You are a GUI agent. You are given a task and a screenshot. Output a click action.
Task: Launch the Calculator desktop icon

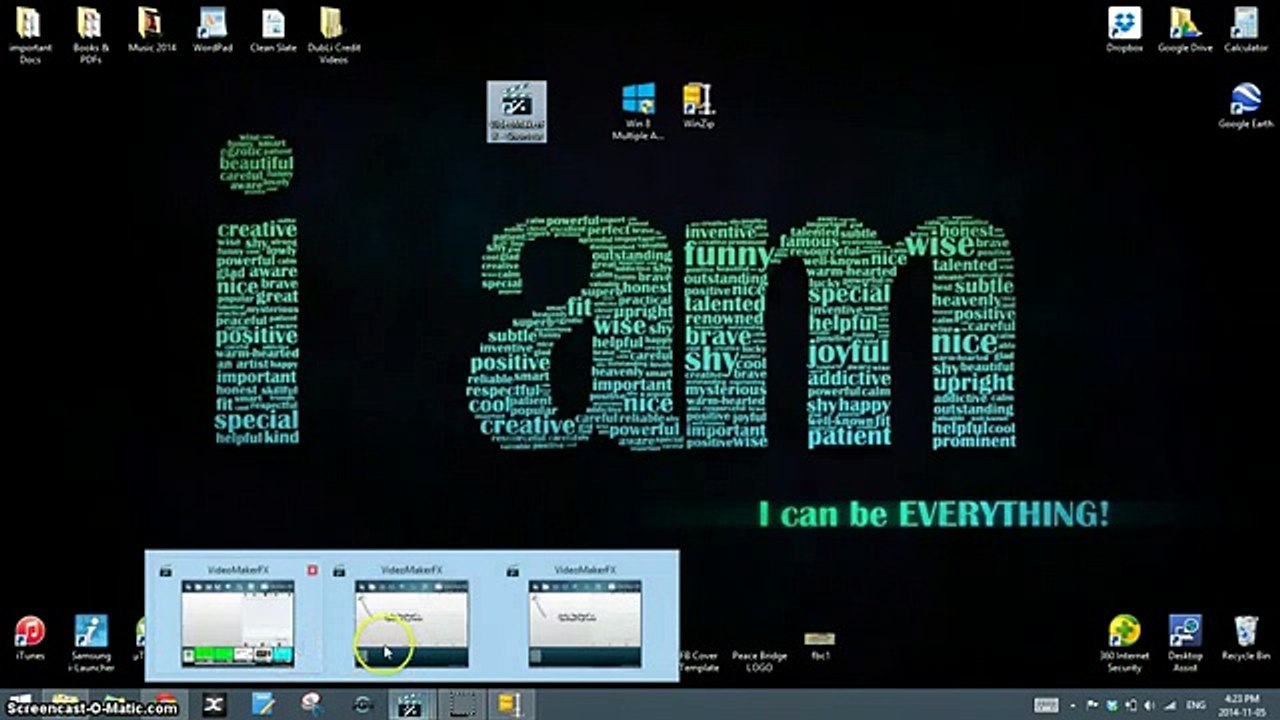point(1245,30)
